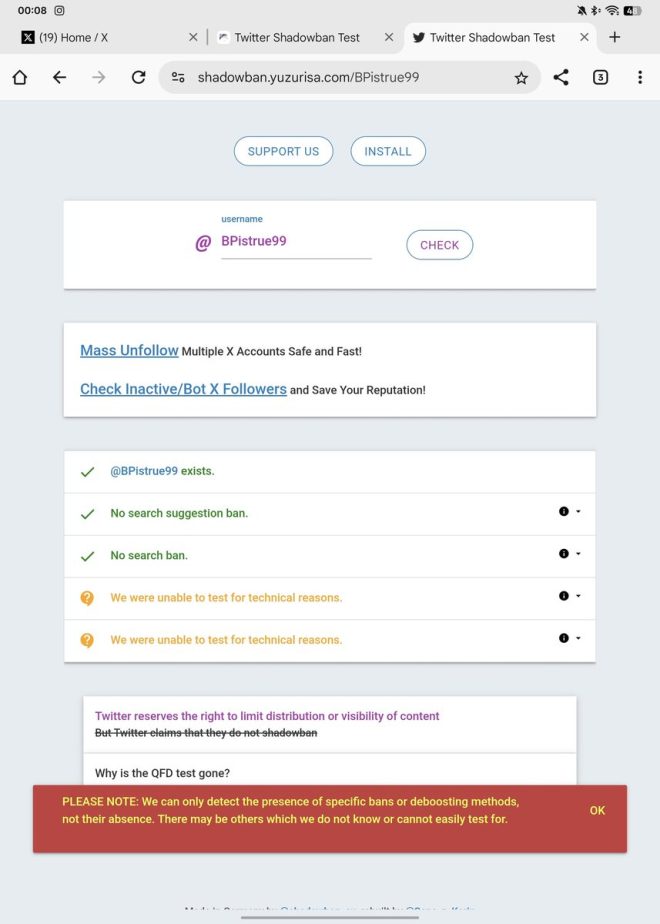
Task: Tap the site settings icon in address bar
Action: pyautogui.click(x=178, y=77)
